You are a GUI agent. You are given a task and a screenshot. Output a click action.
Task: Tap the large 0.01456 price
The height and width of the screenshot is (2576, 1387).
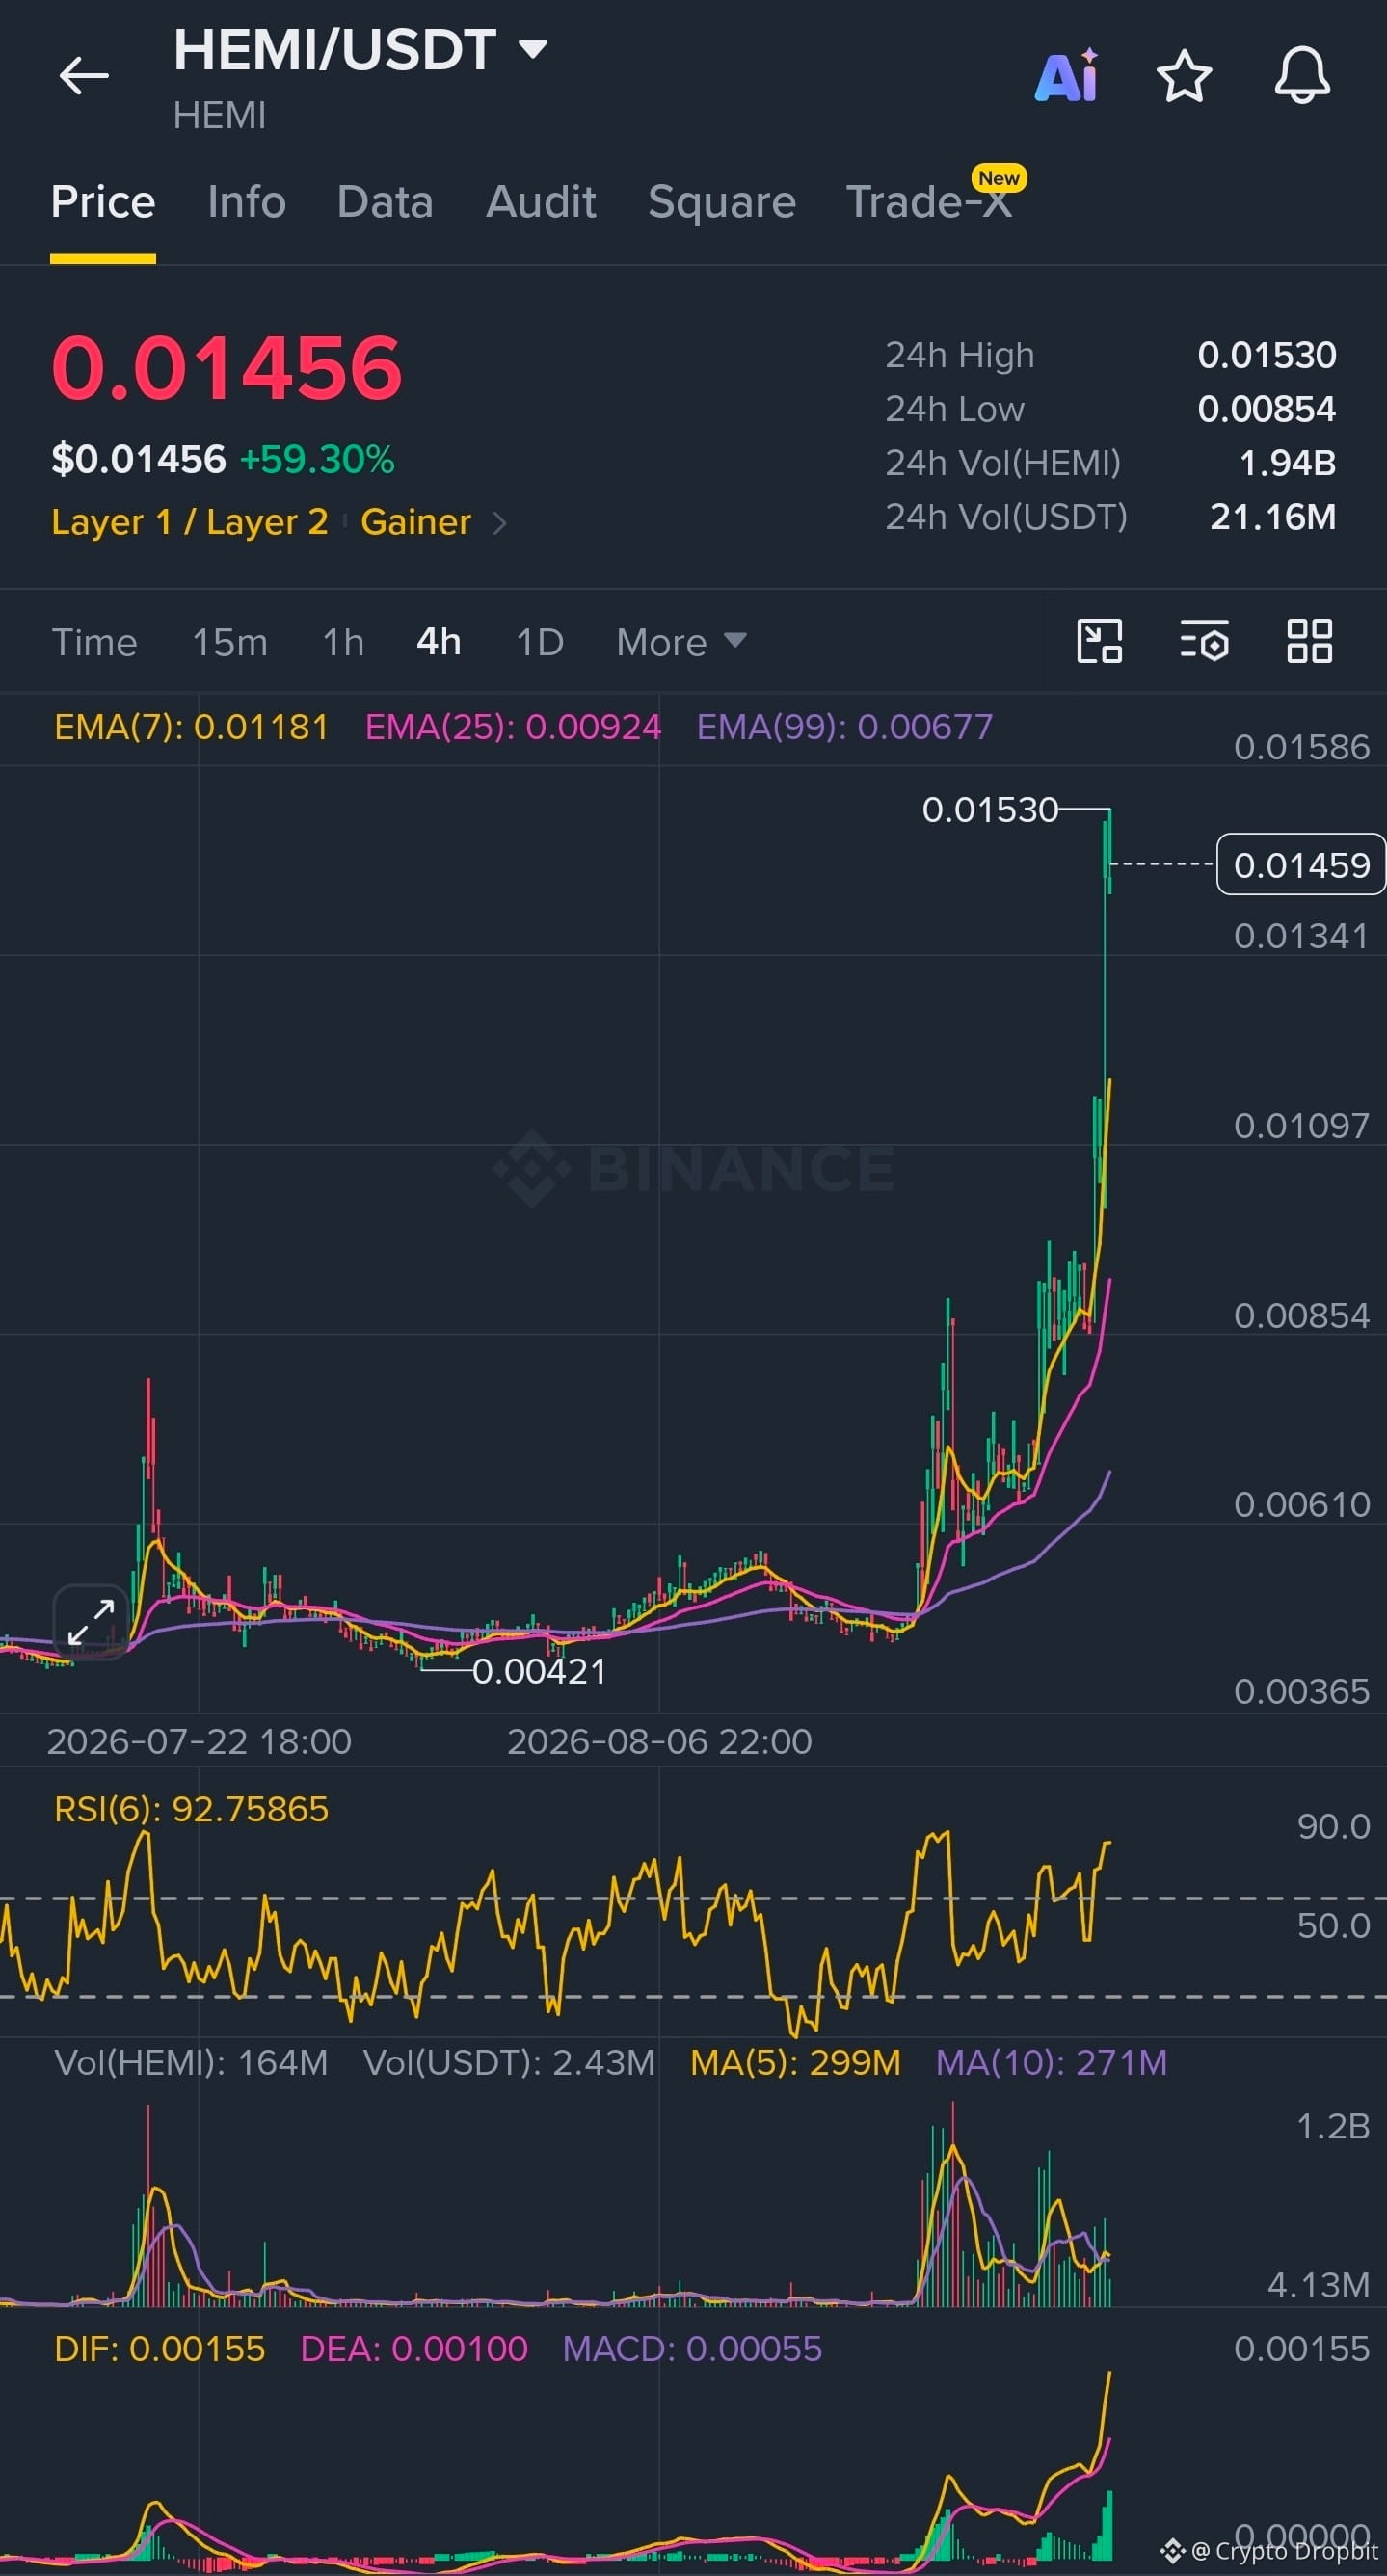click(x=227, y=368)
